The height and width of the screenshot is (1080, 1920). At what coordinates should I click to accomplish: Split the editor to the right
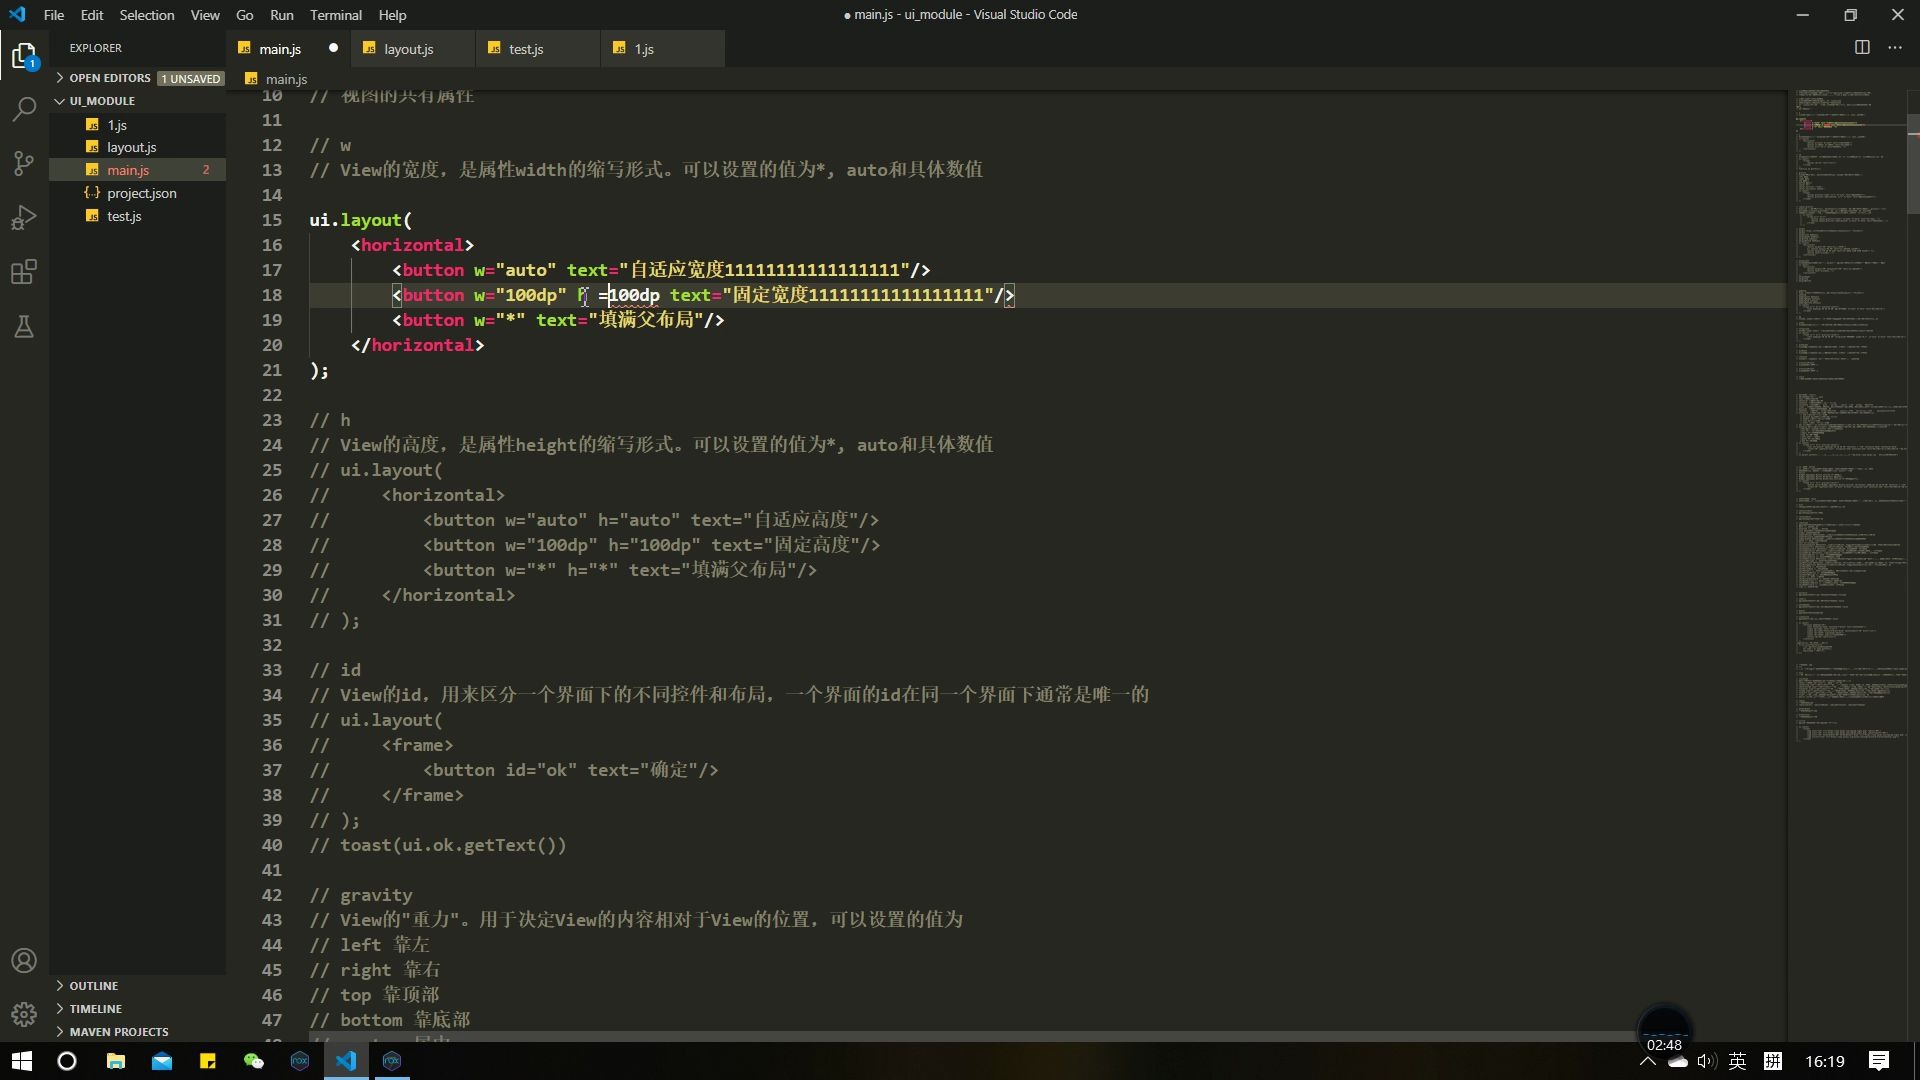pos(1862,47)
